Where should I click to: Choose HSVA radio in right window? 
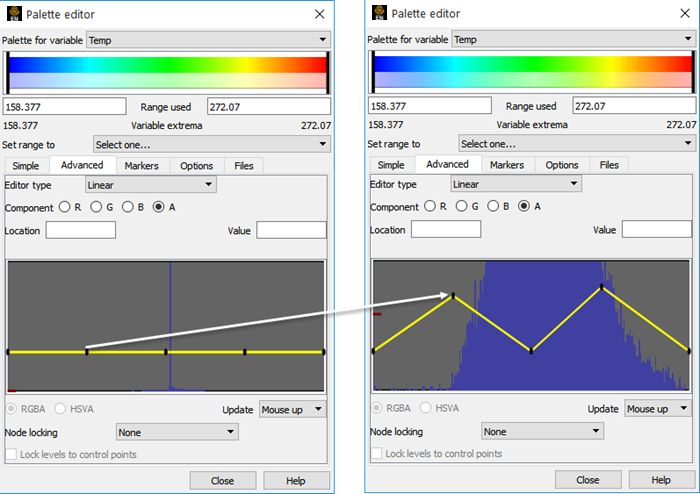[425, 408]
